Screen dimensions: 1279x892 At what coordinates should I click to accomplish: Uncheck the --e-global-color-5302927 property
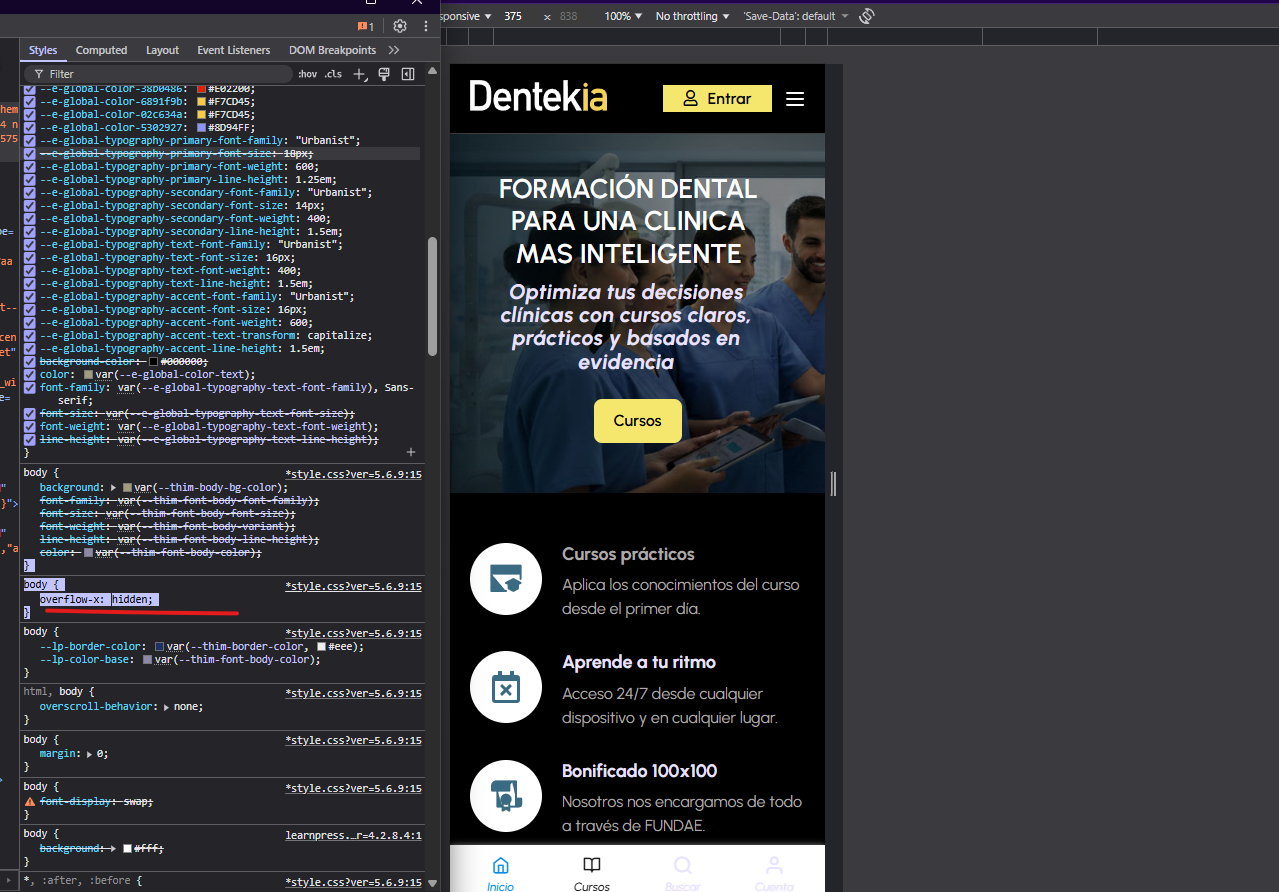click(x=30, y=128)
